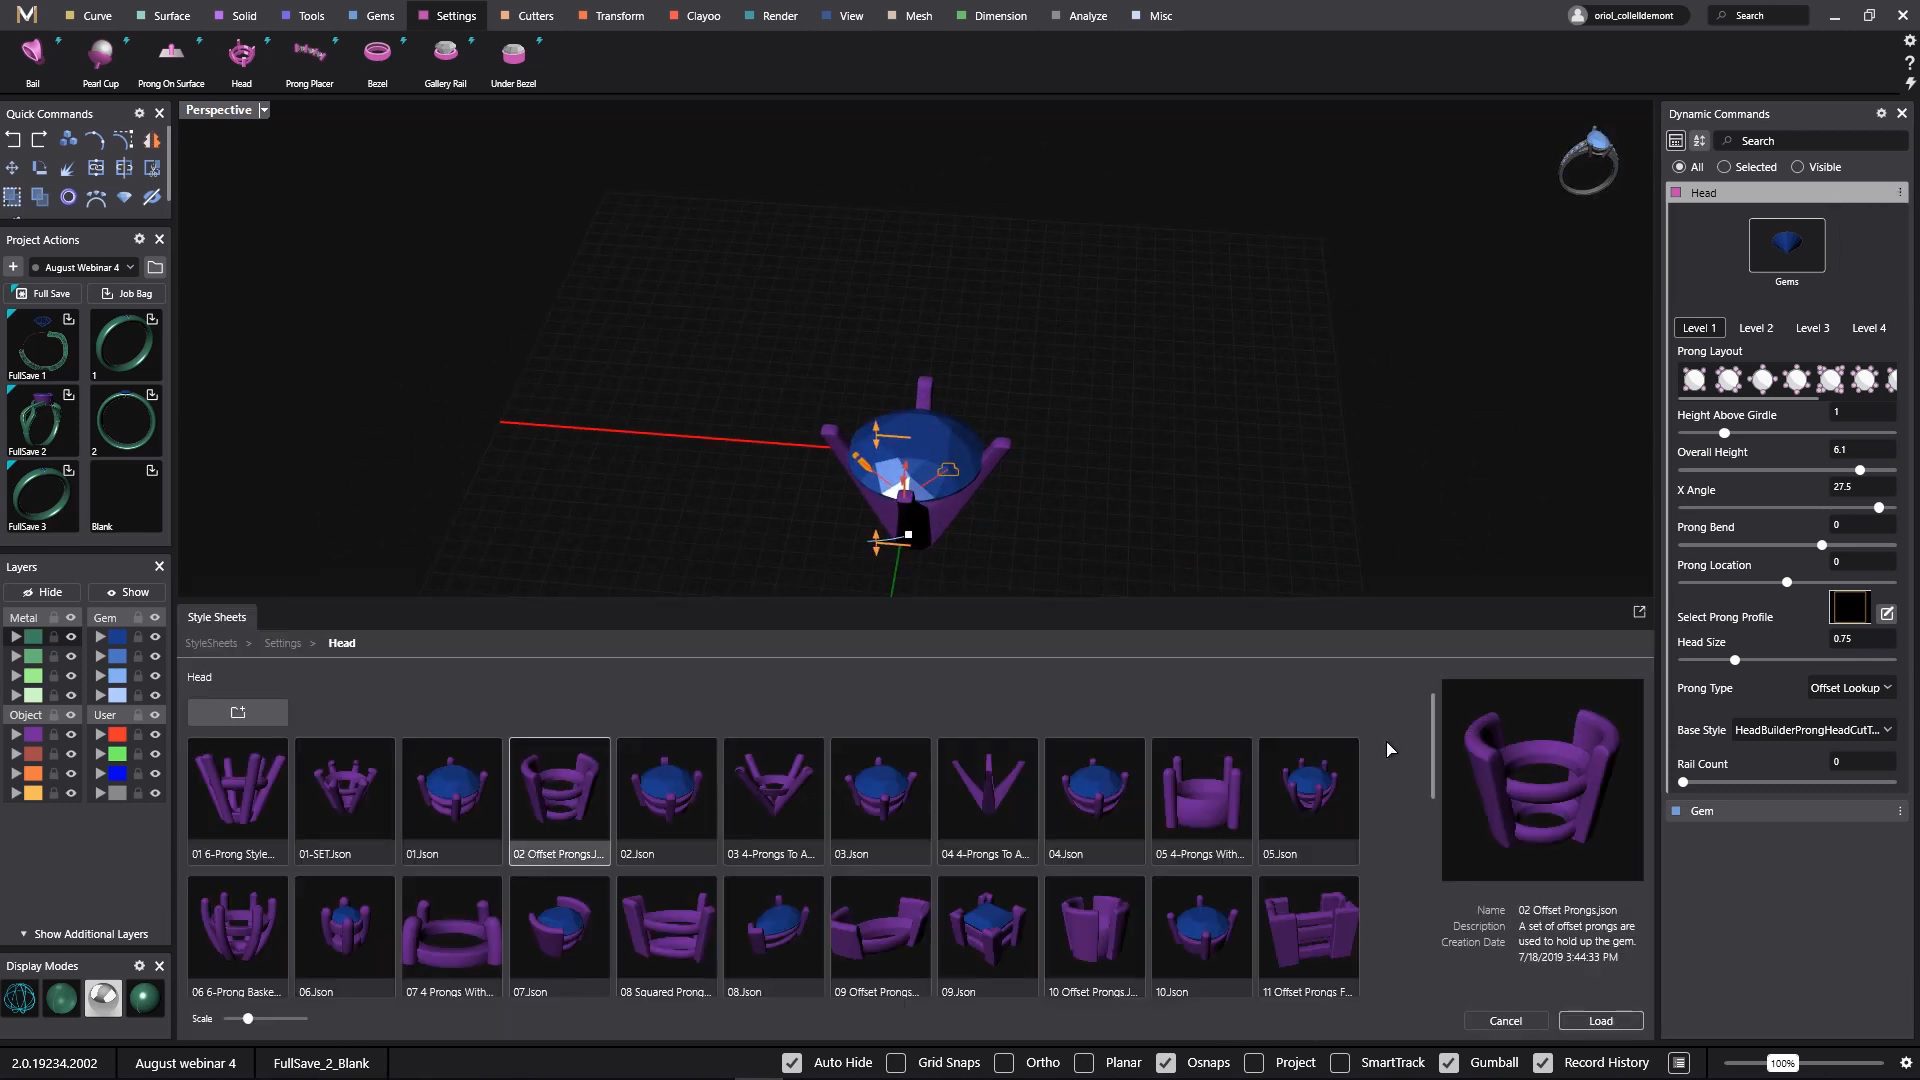Expand the Base Style dropdown
The height and width of the screenshot is (1080, 1920).
(1813, 730)
